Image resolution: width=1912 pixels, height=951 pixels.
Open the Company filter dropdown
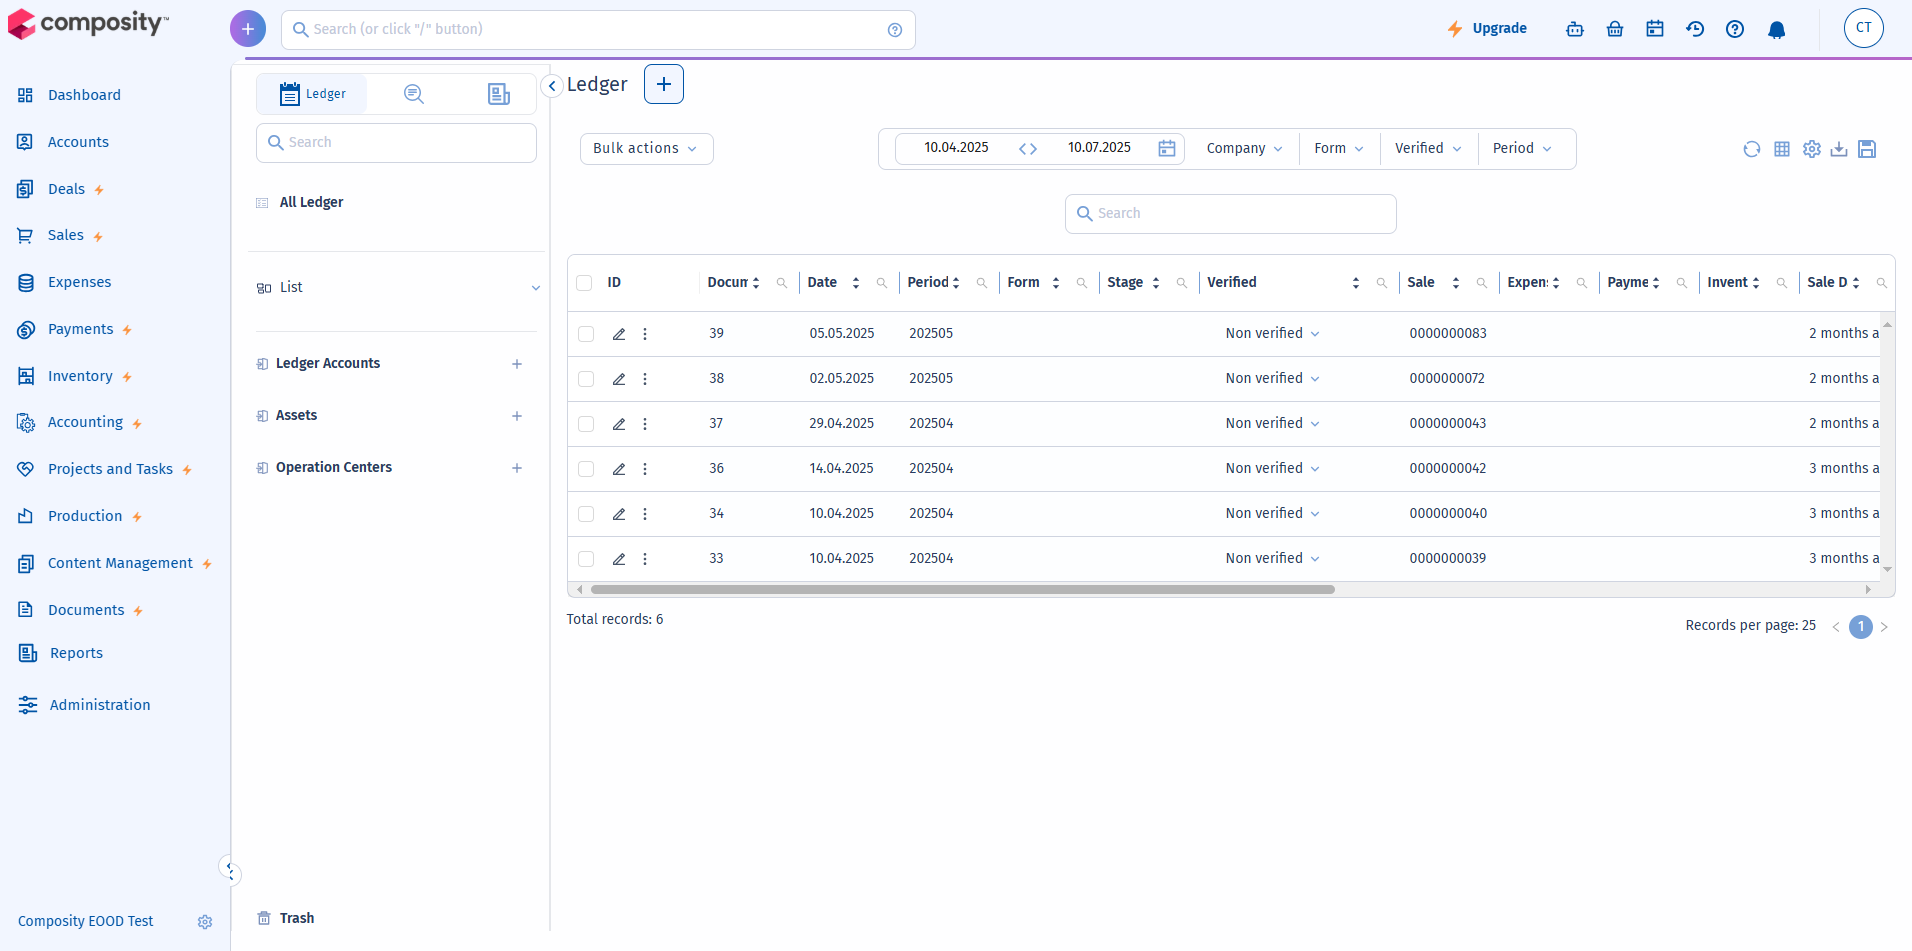[x=1243, y=149]
